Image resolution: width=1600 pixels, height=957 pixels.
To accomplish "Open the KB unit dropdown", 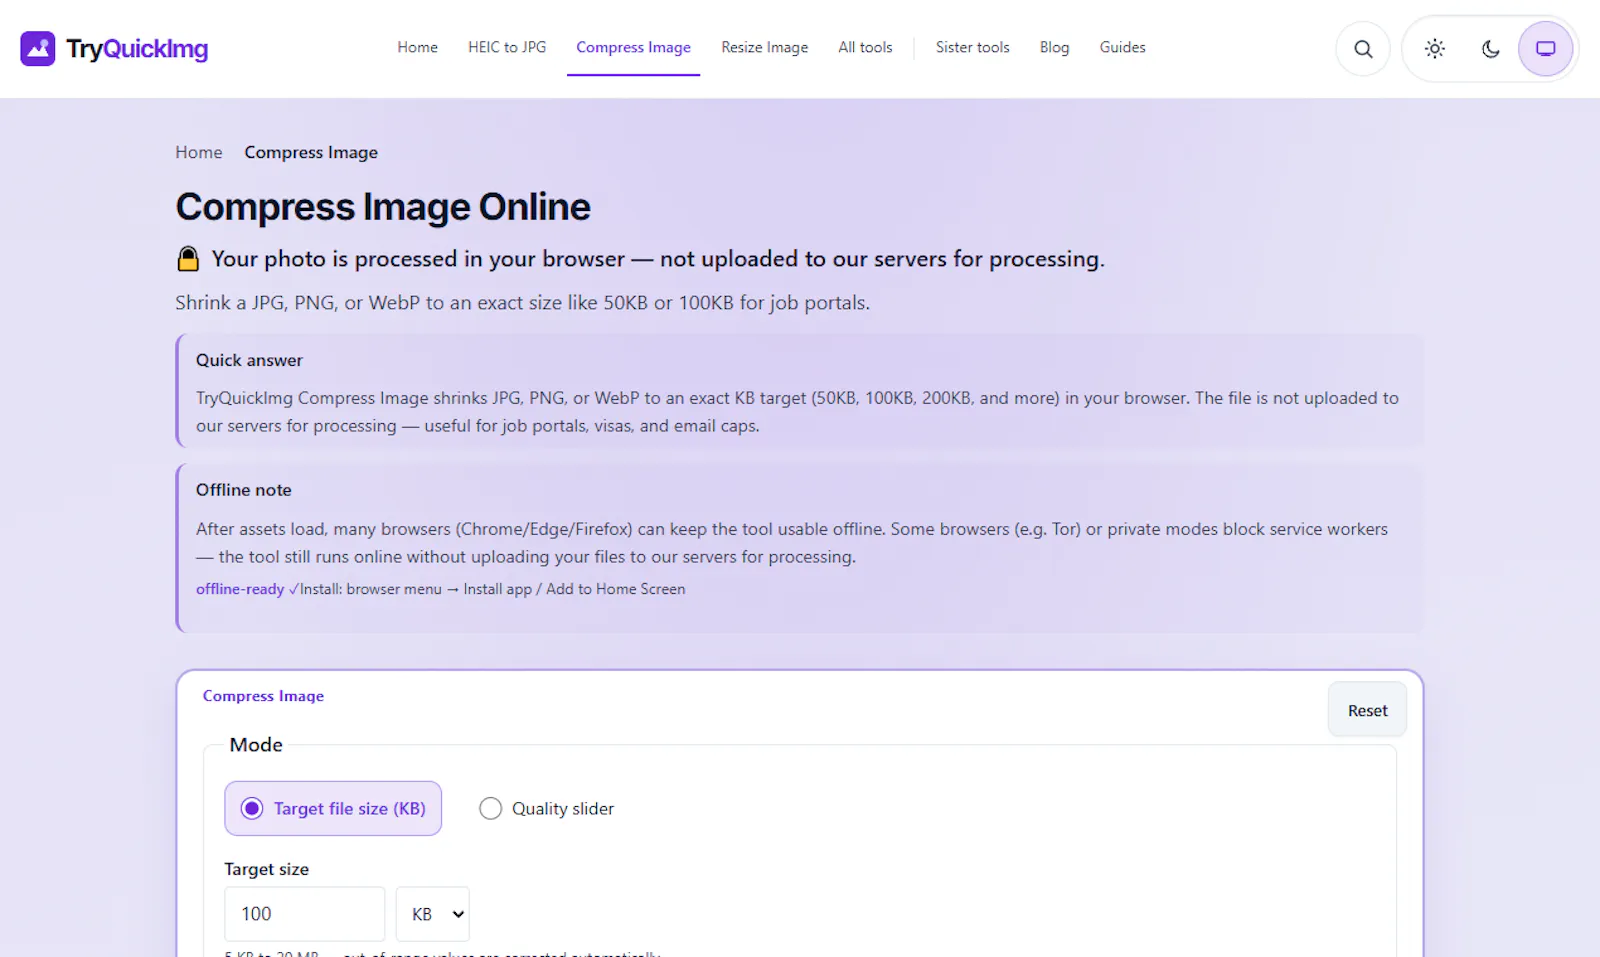I will pos(433,914).
